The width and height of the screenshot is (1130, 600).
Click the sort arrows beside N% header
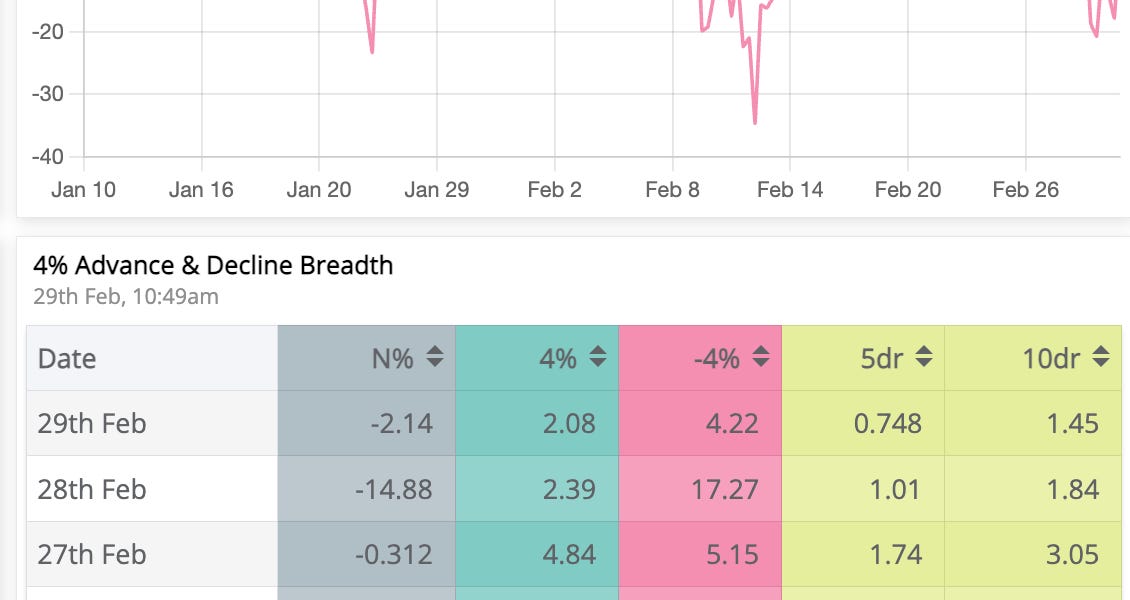[x=434, y=357]
